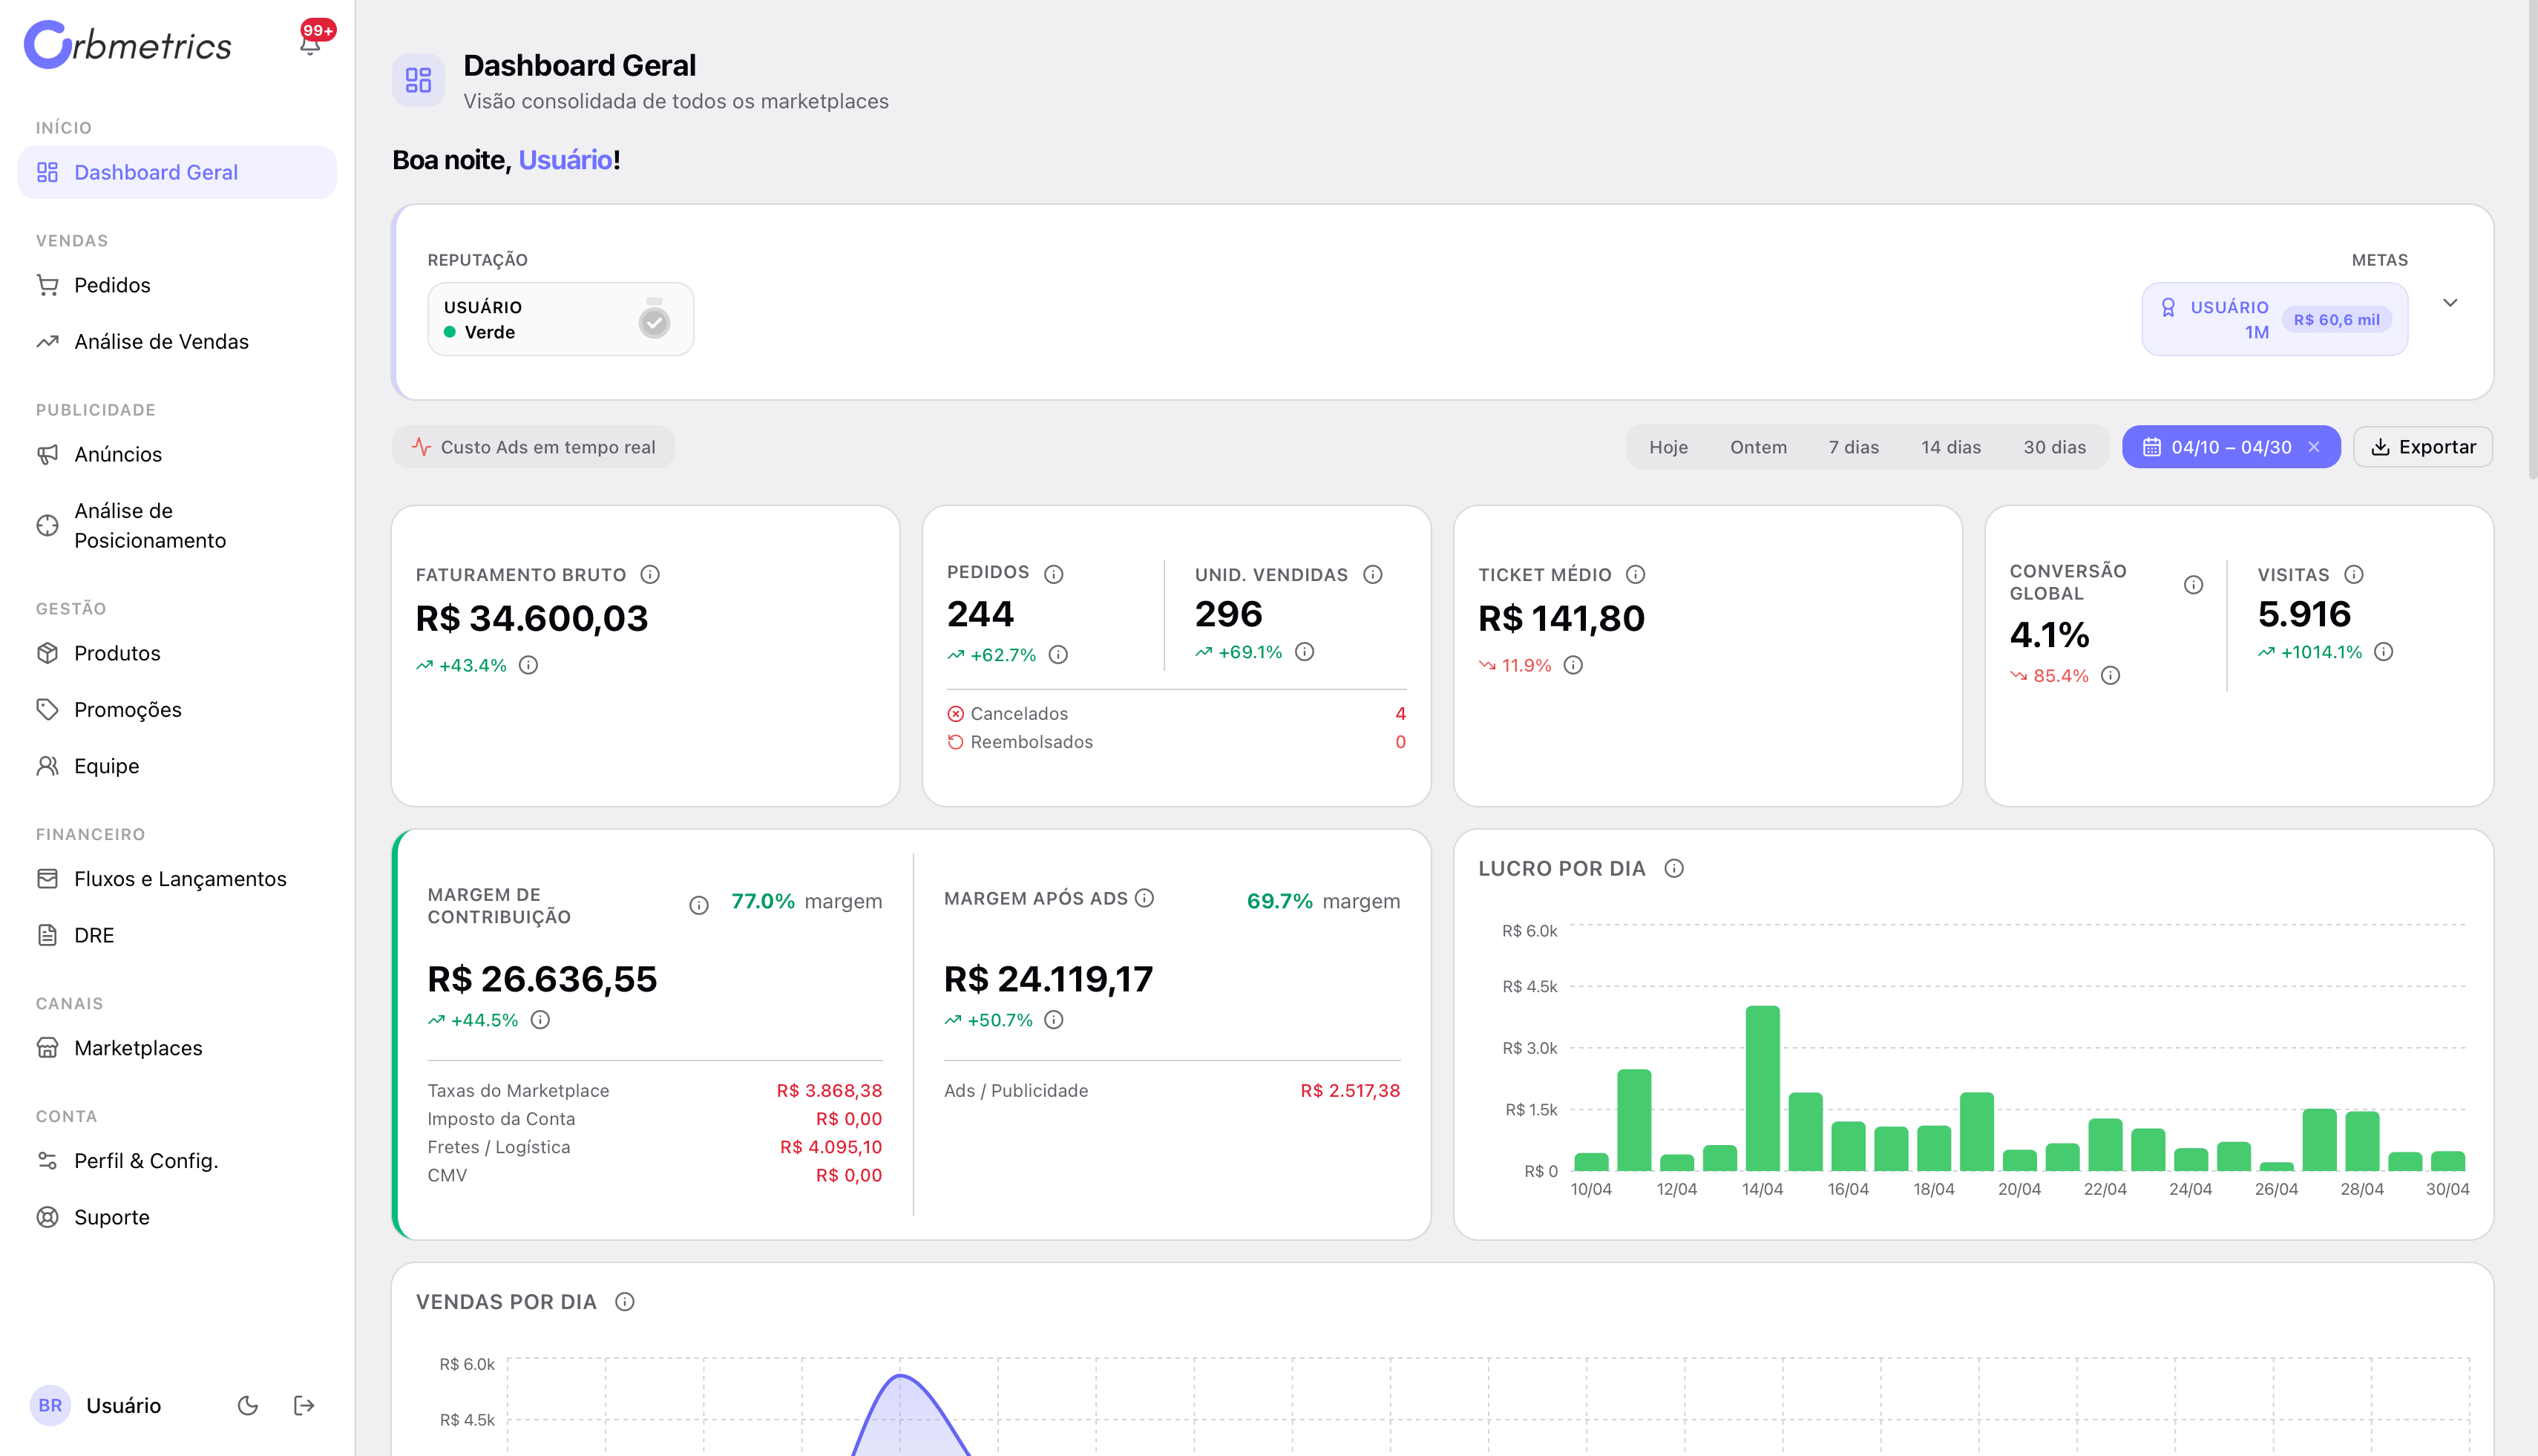
Task: Open info icon beside +44.5% change
Action: (x=540, y=1019)
